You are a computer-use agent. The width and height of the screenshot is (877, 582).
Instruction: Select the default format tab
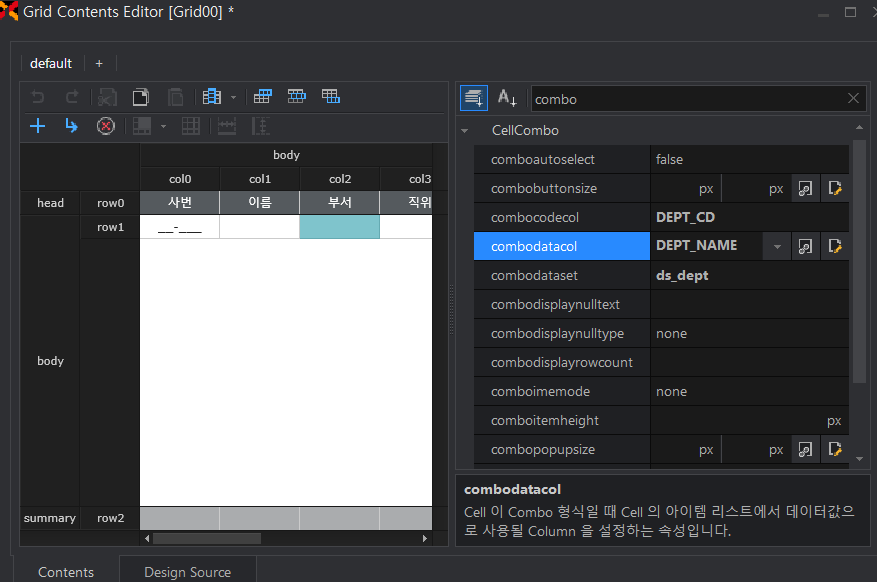coord(51,63)
